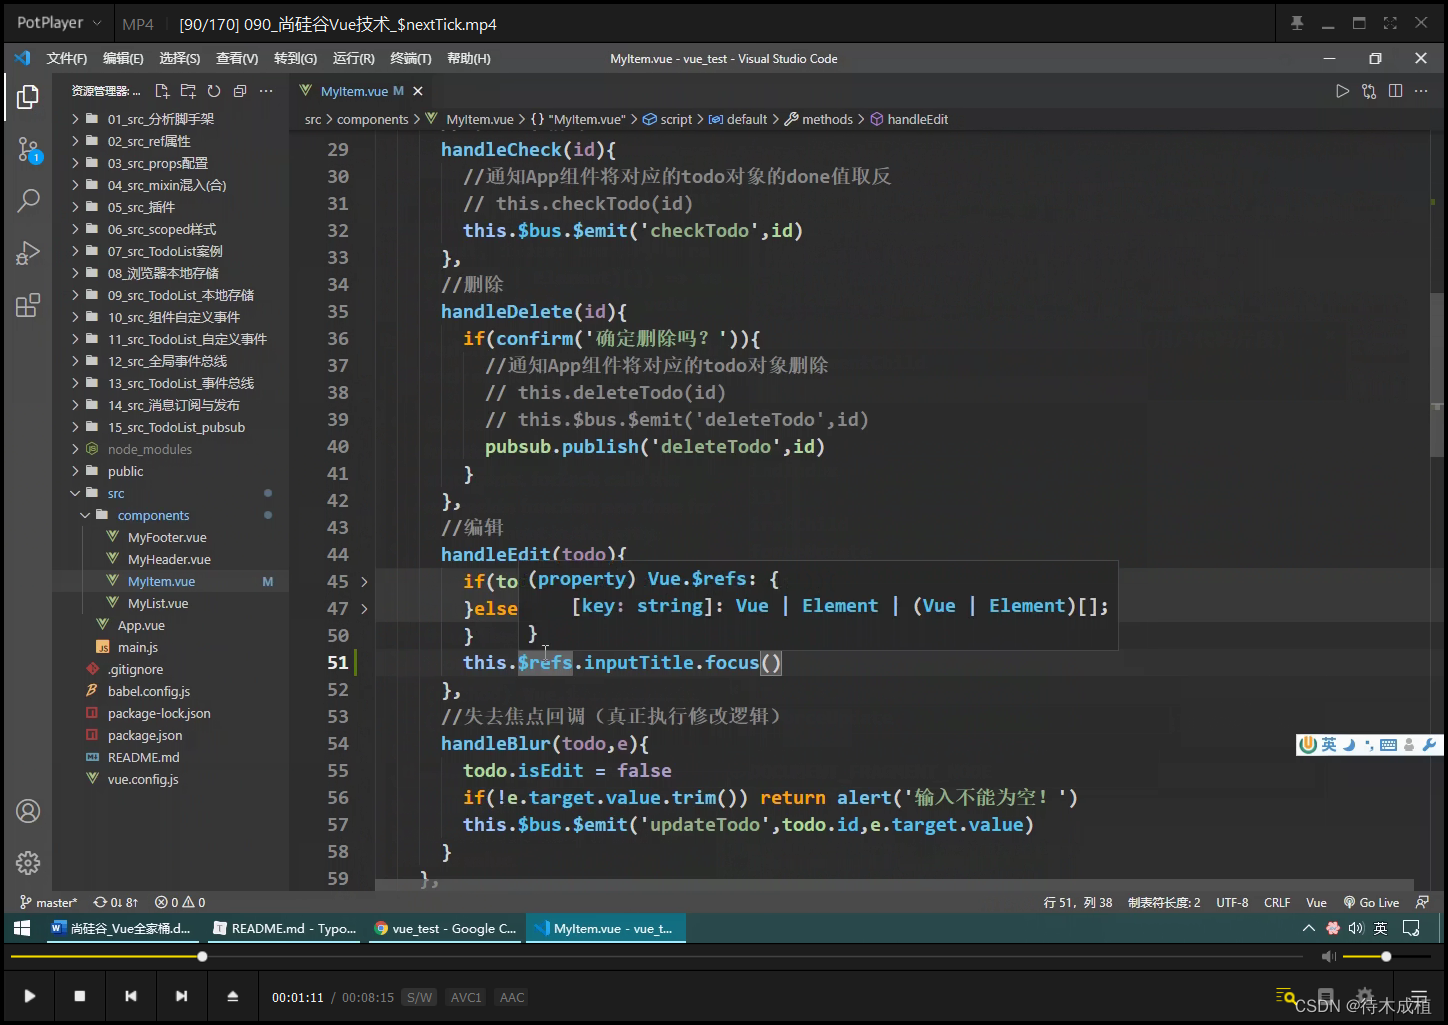The width and height of the screenshot is (1448, 1025).
Task: Switch to README.md Typora taskbar item
Action: coord(284,928)
